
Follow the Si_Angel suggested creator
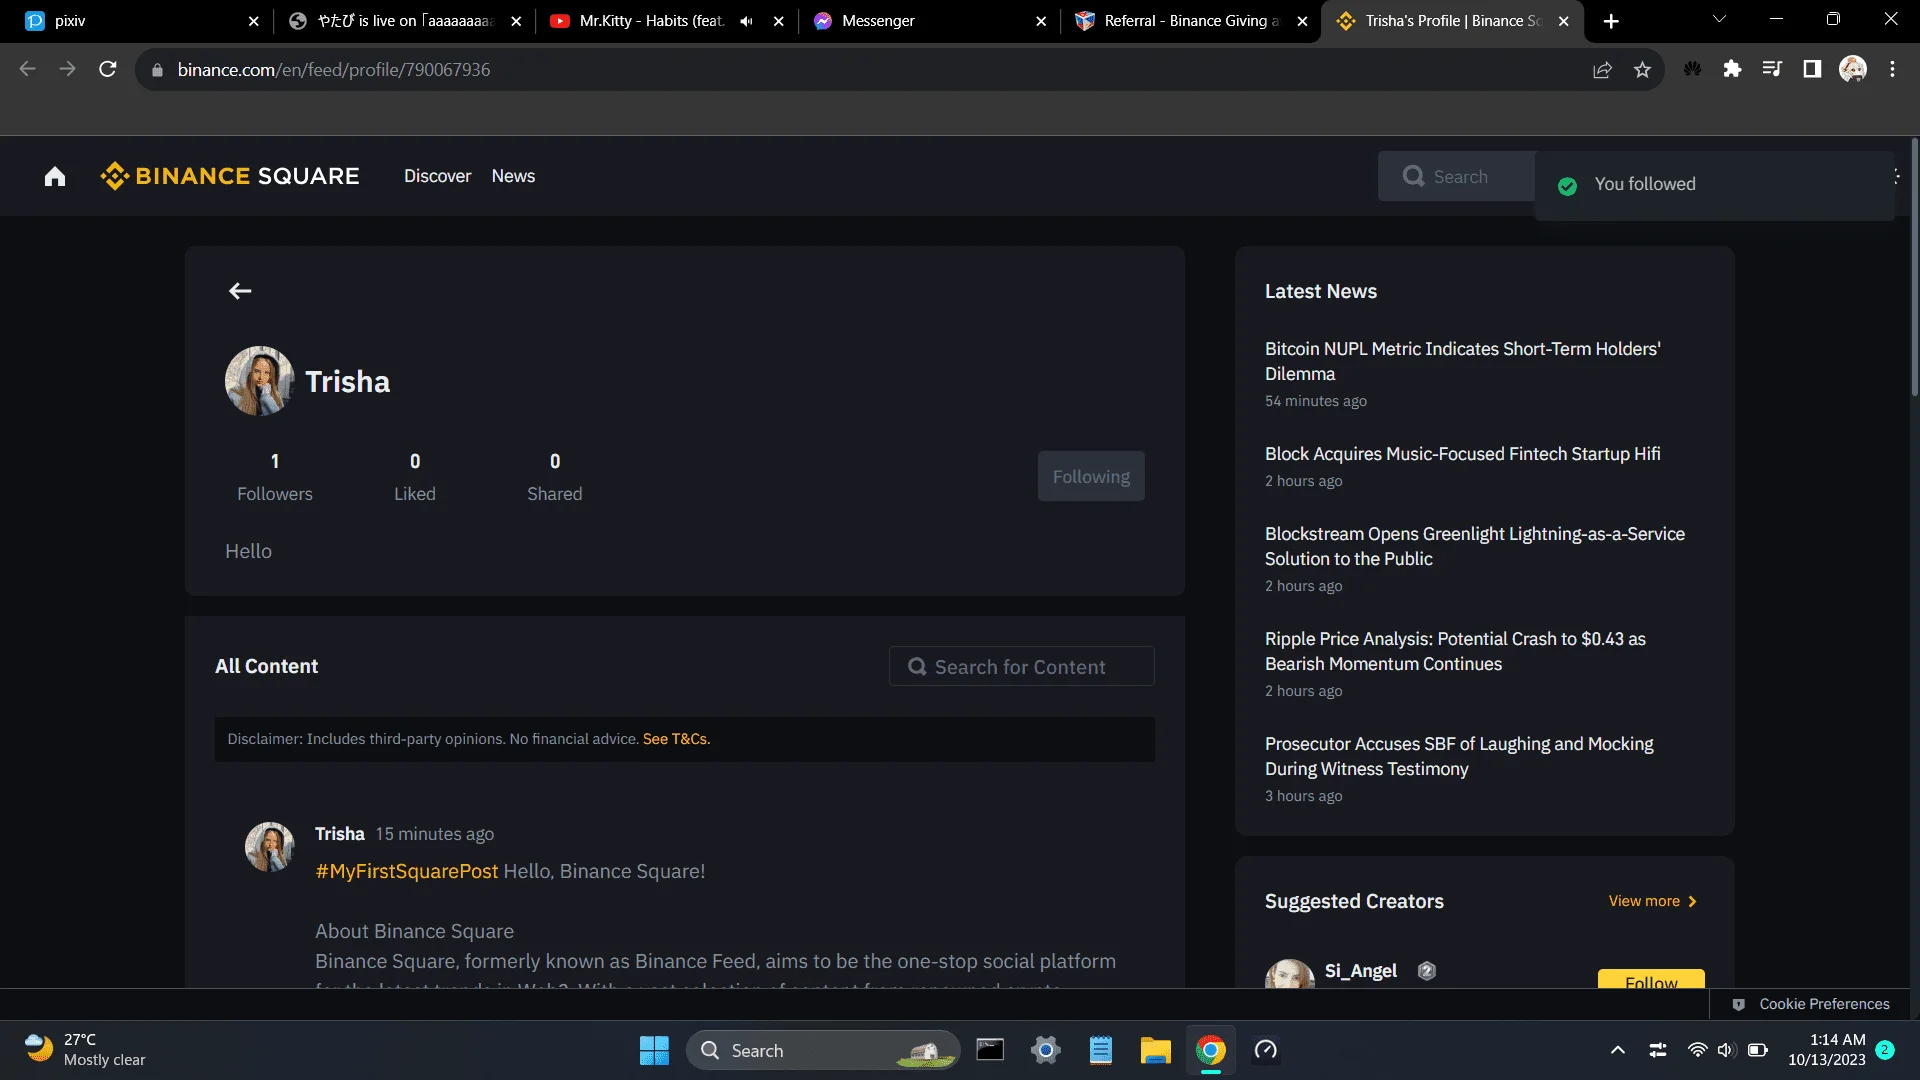[1651, 979]
